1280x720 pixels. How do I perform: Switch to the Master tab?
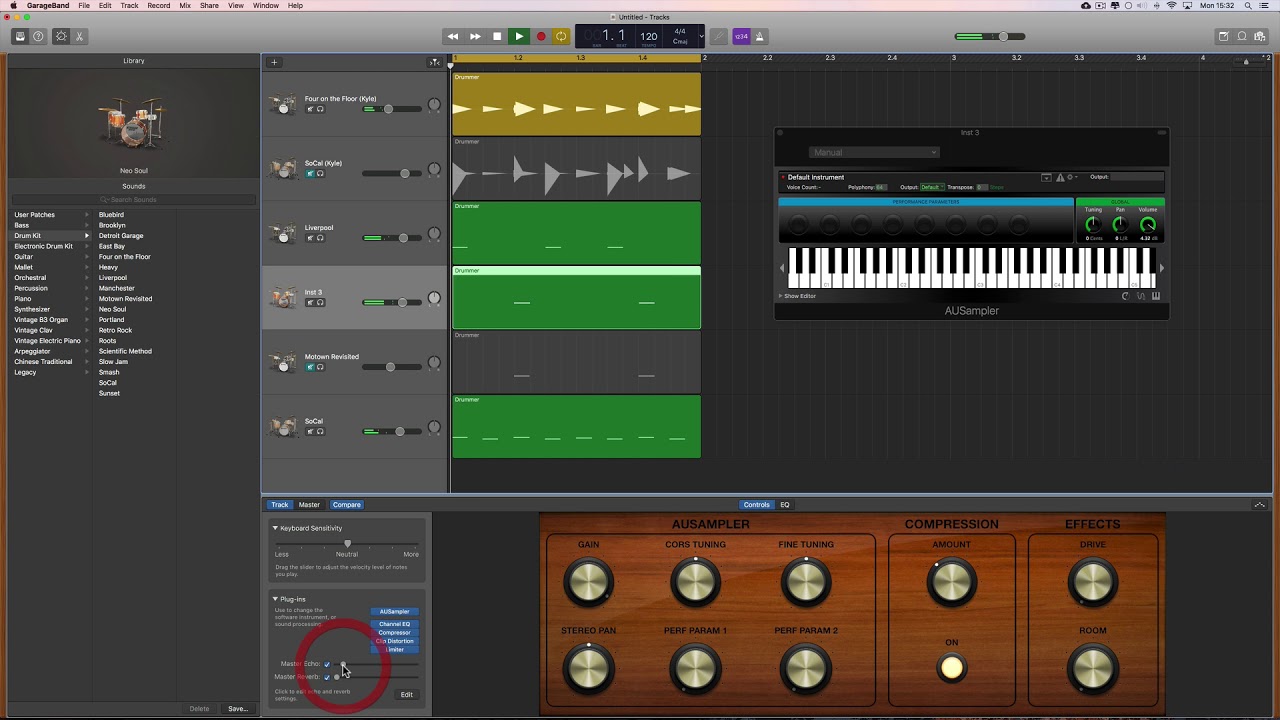(309, 505)
